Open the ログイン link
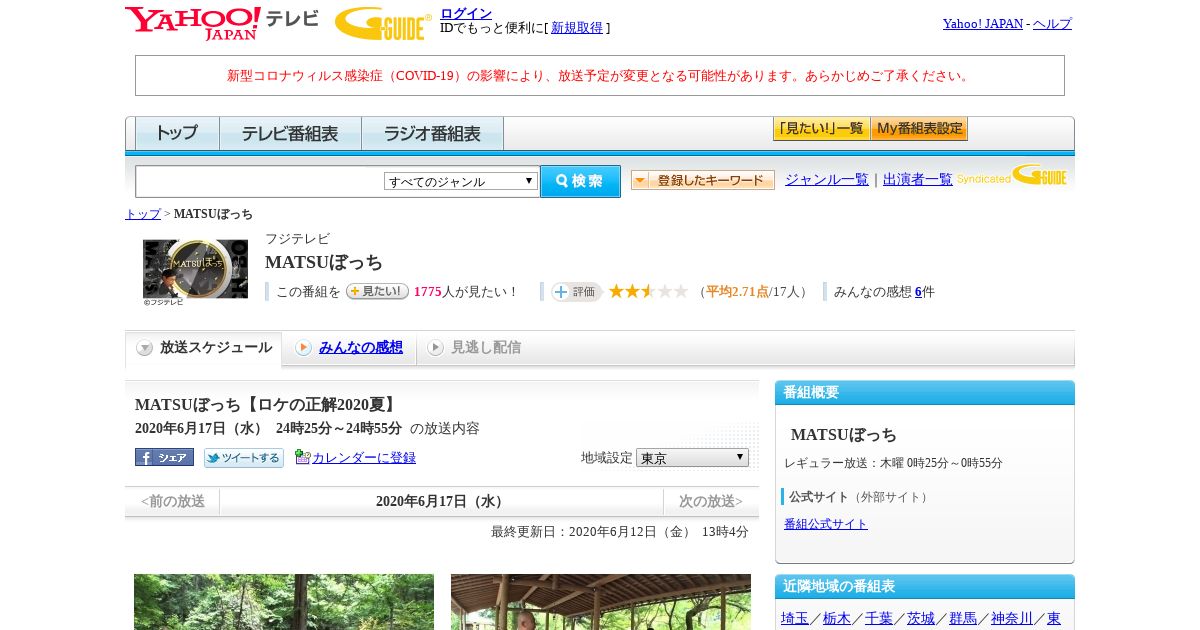Viewport: 1200px width, 630px height. (466, 13)
